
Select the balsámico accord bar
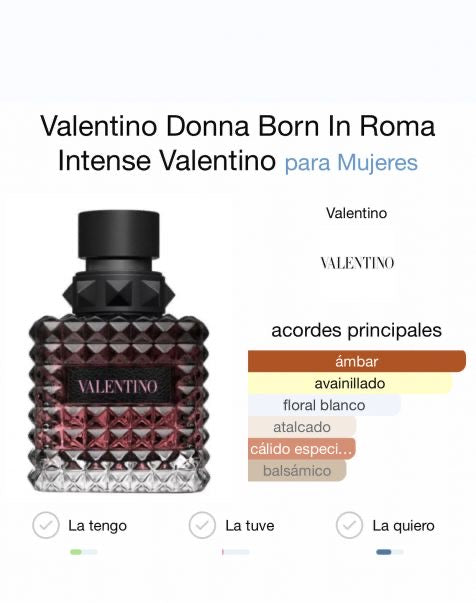tap(297, 471)
